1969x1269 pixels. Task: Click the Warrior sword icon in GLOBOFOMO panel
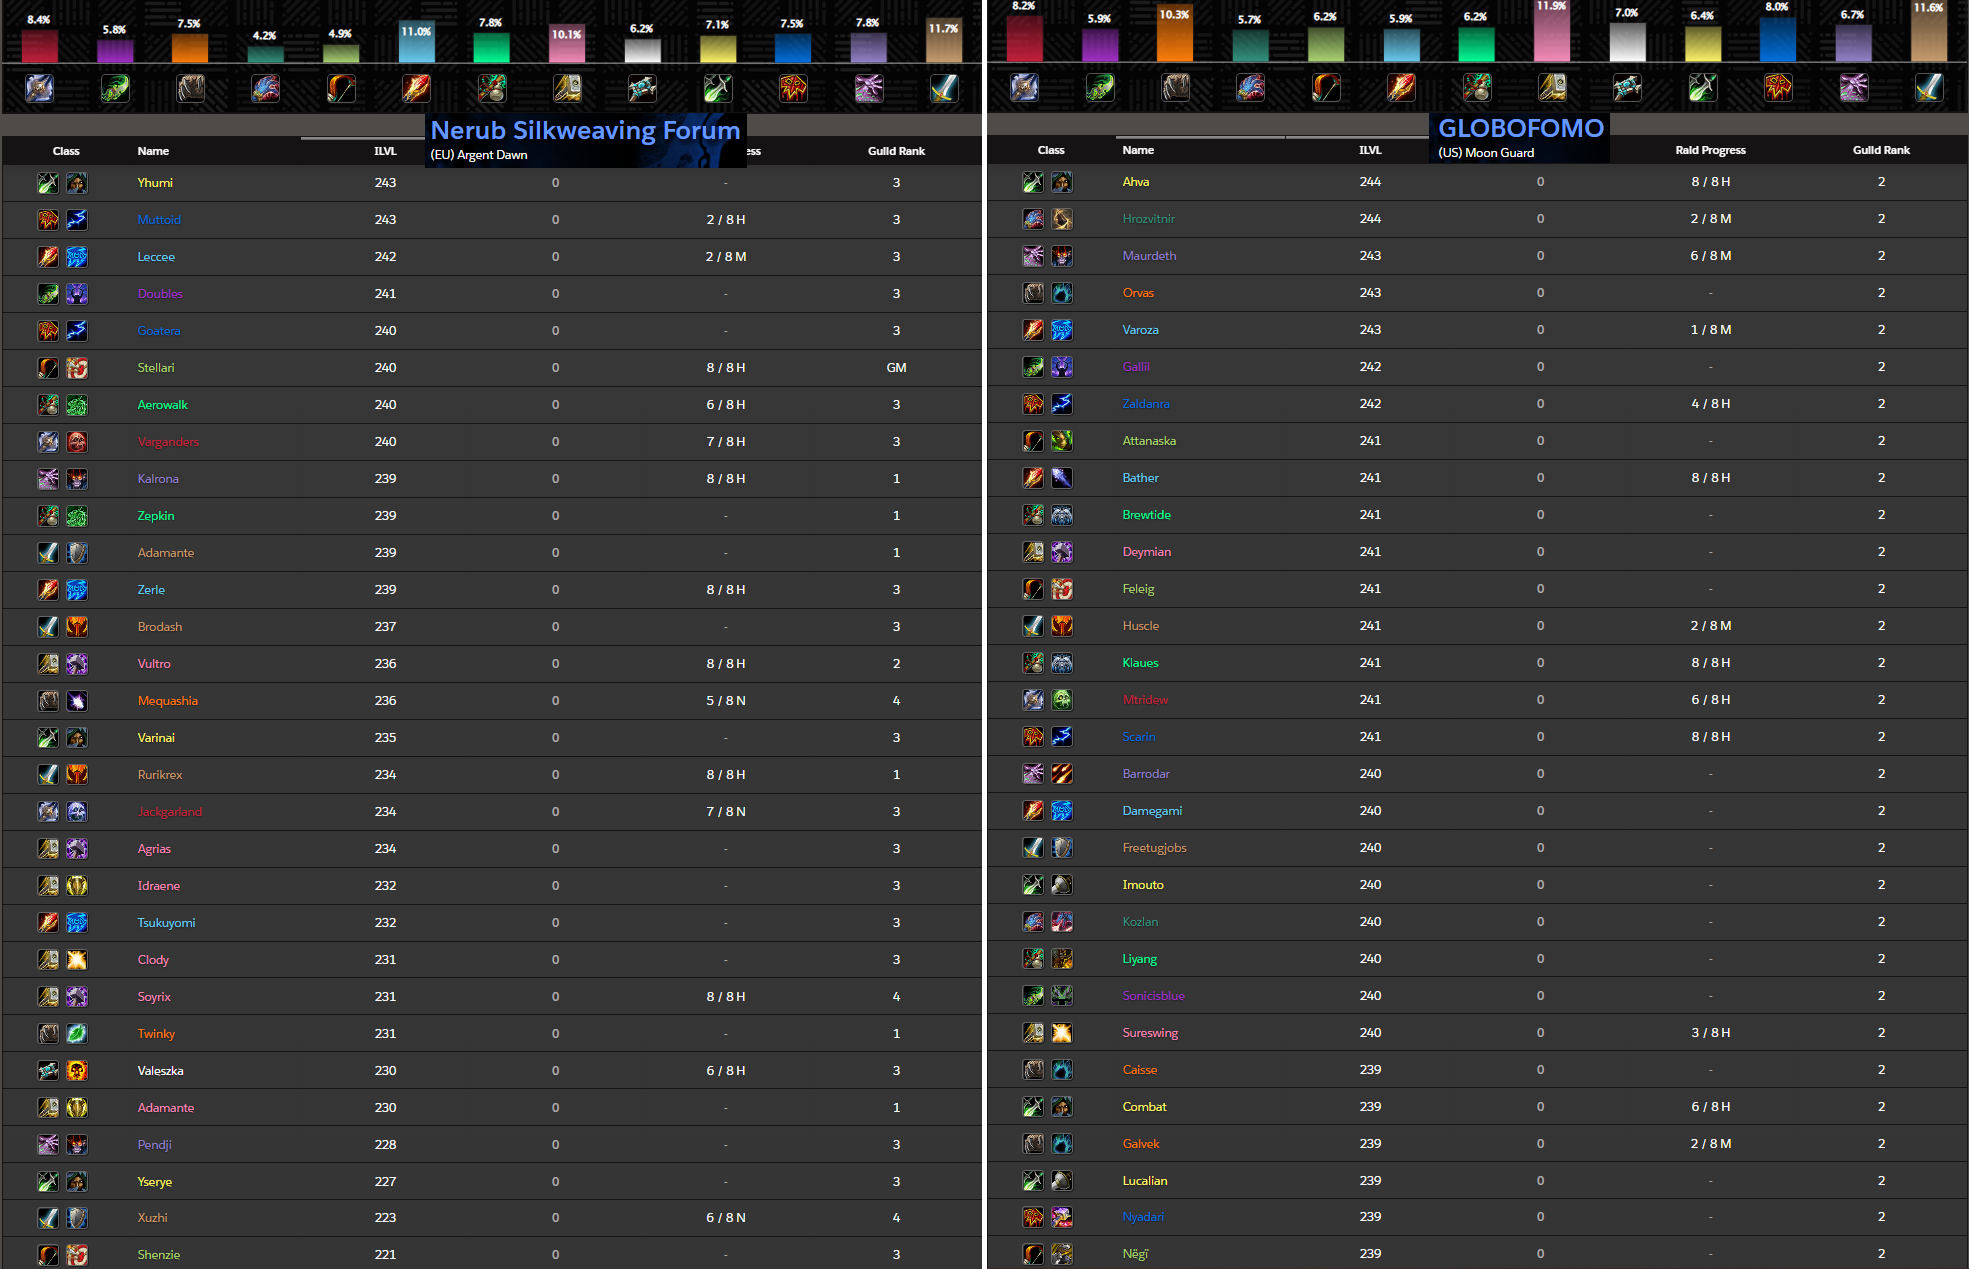1929,88
